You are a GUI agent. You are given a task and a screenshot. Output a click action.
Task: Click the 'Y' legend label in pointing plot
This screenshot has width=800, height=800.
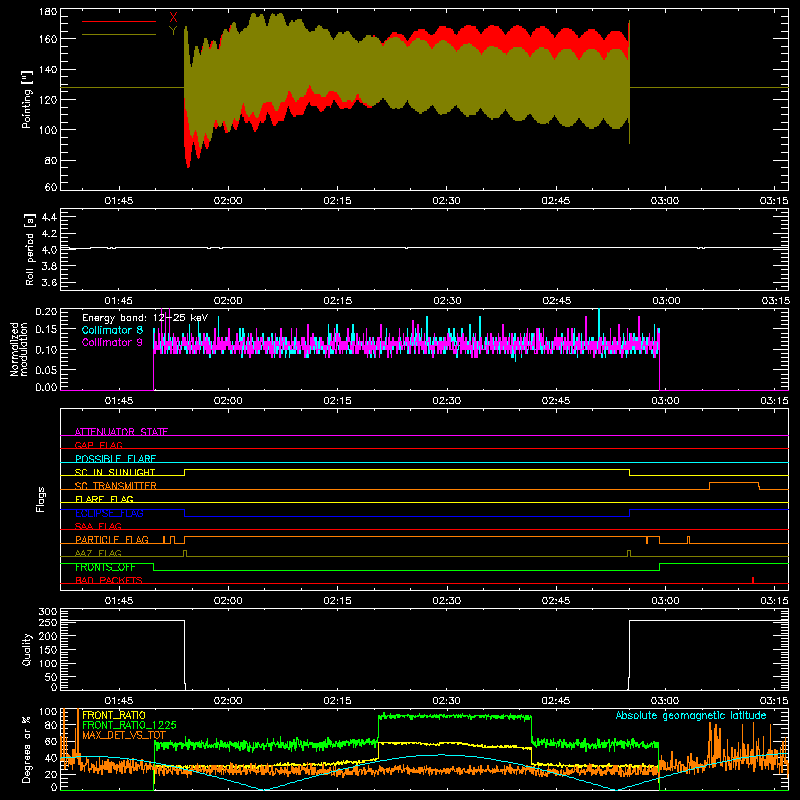coord(173,31)
